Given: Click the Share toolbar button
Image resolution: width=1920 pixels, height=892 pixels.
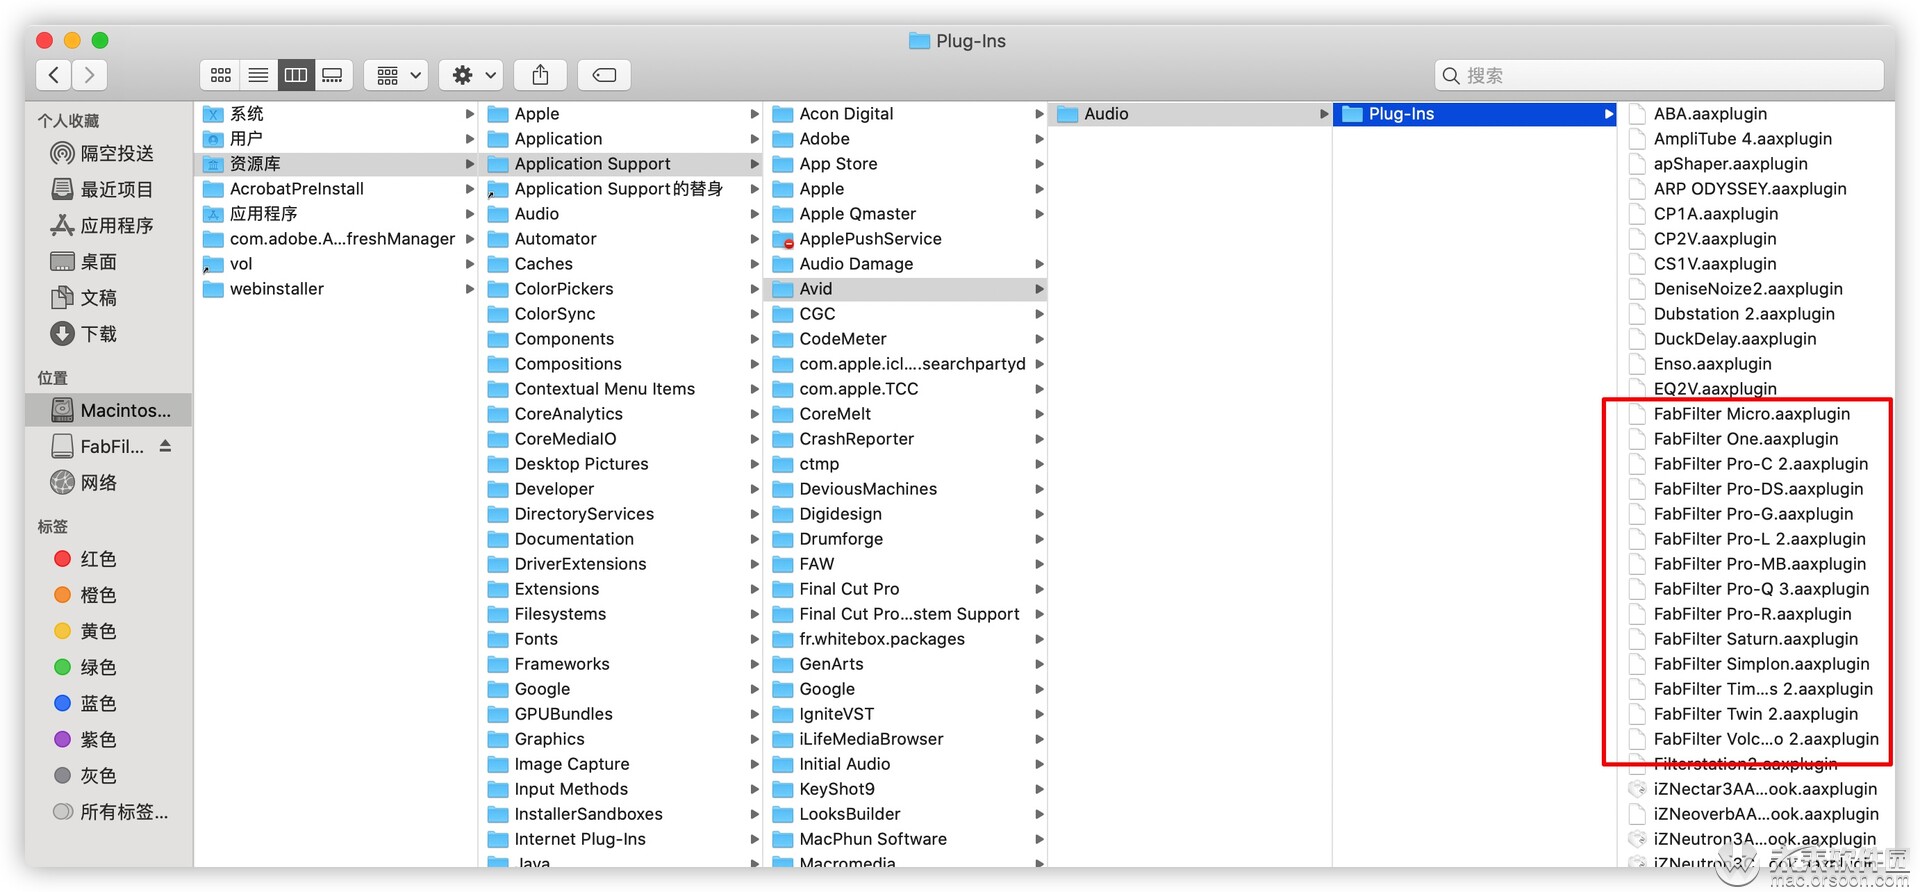Looking at the screenshot, I should point(540,75).
